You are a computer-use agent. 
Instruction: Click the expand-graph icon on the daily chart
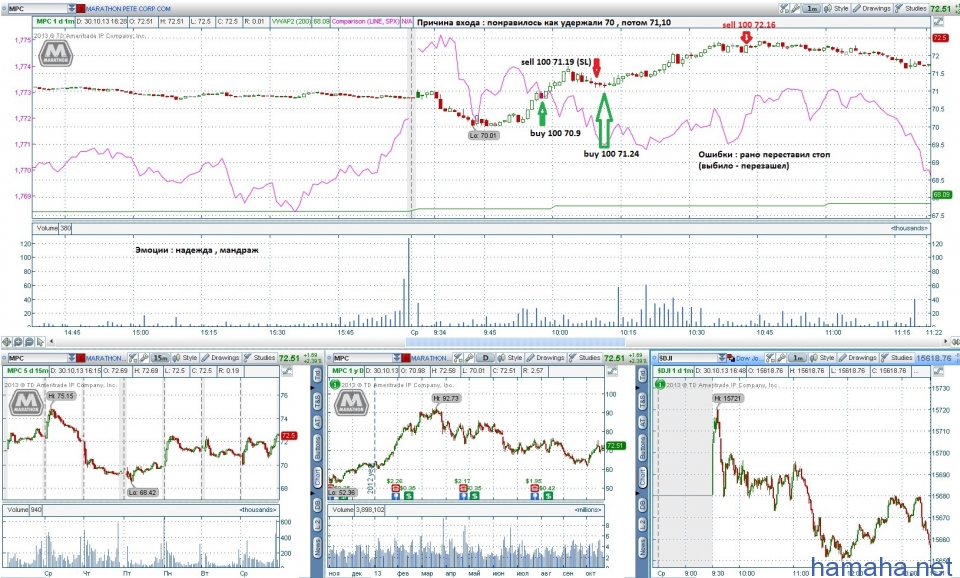(x=612, y=370)
